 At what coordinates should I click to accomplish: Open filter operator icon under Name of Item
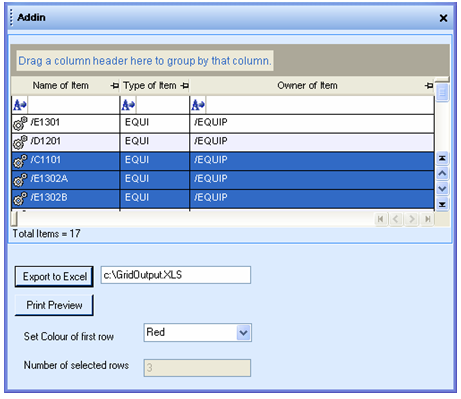coord(20,105)
